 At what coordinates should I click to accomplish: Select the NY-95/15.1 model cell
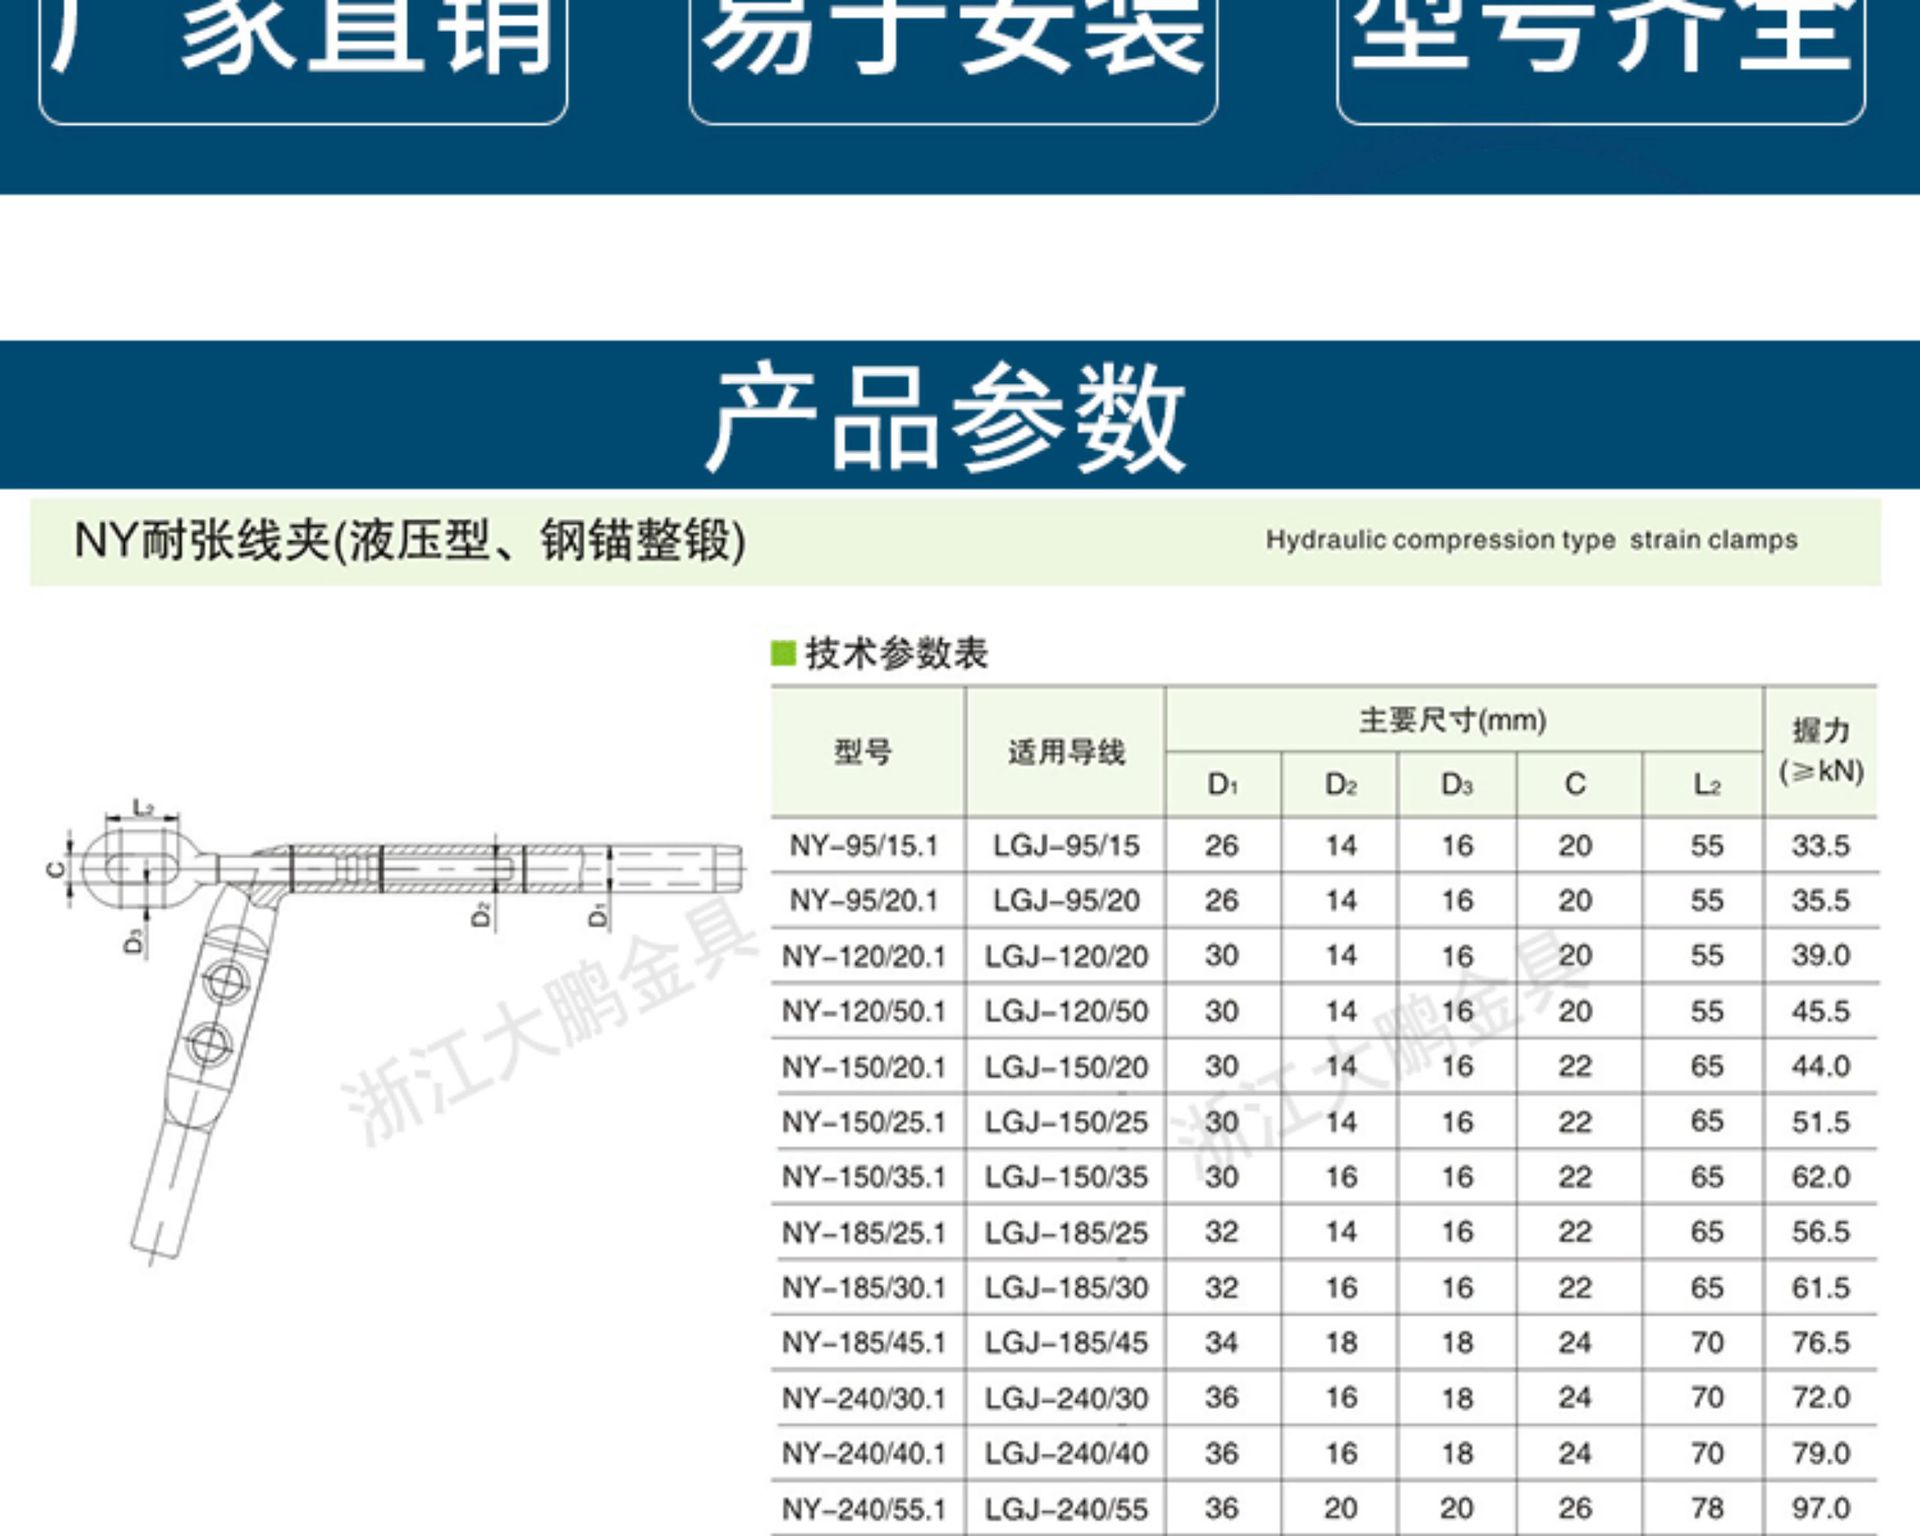[864, 846]
